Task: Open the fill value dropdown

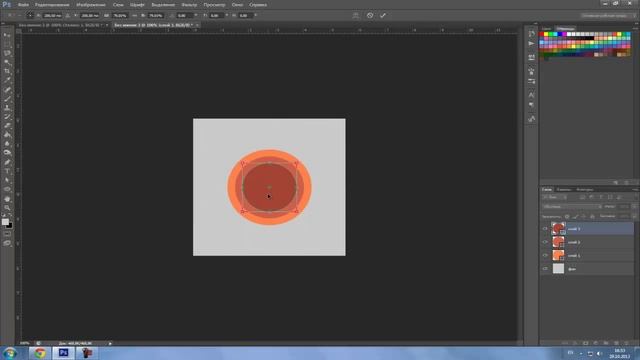Action: tap(633, 216)
